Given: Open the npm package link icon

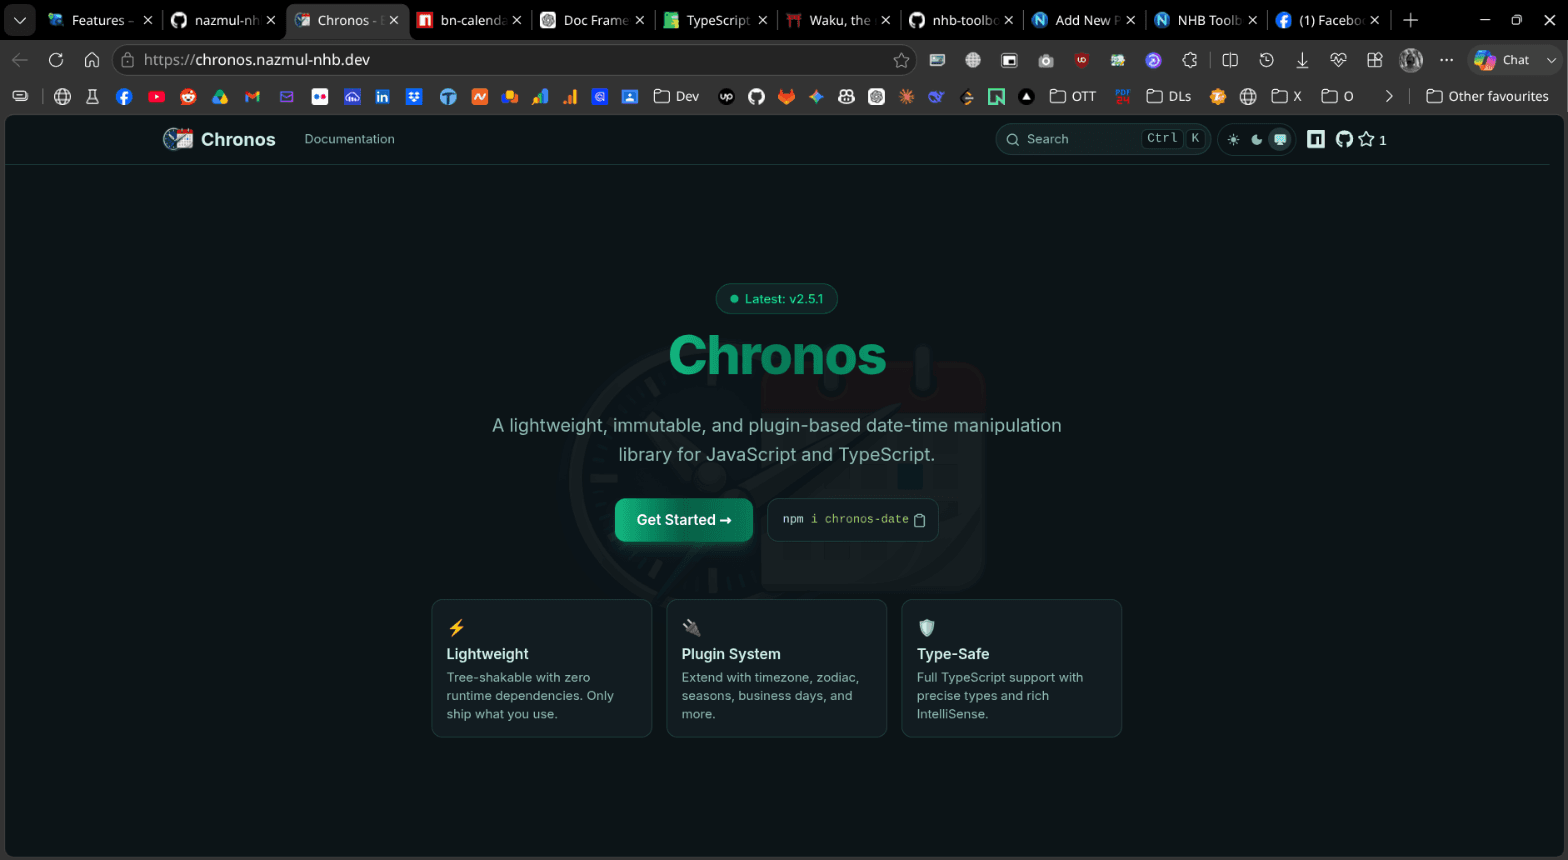Looking at the screenshot, I should pos(1316,139).
